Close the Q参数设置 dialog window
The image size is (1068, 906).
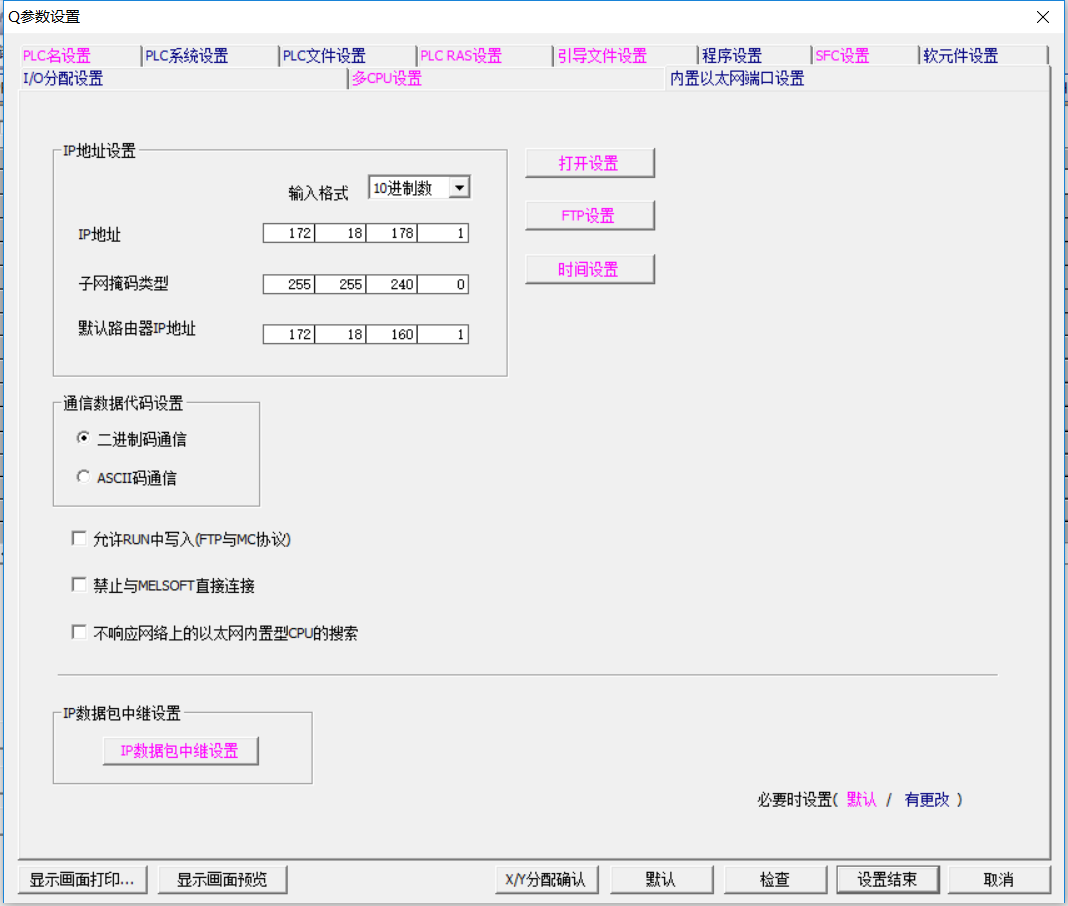point(1043,17)
